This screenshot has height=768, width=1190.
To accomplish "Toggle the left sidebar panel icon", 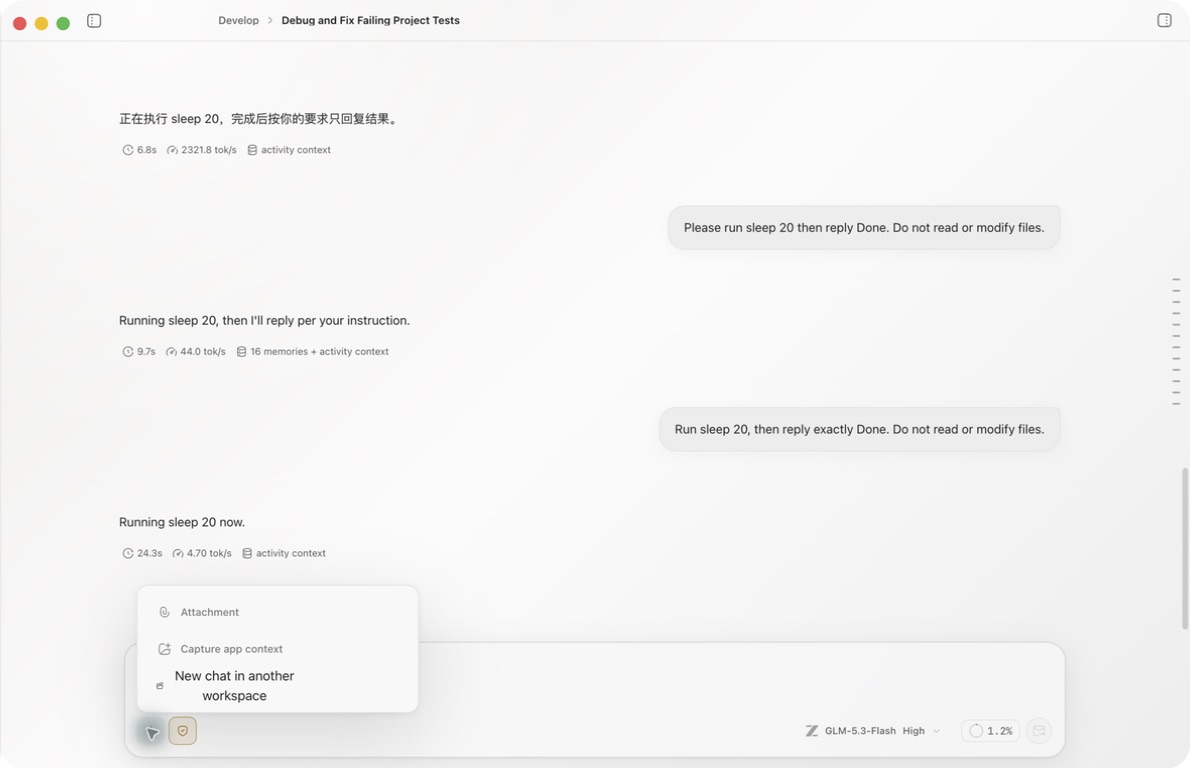I will pos(94,20).
